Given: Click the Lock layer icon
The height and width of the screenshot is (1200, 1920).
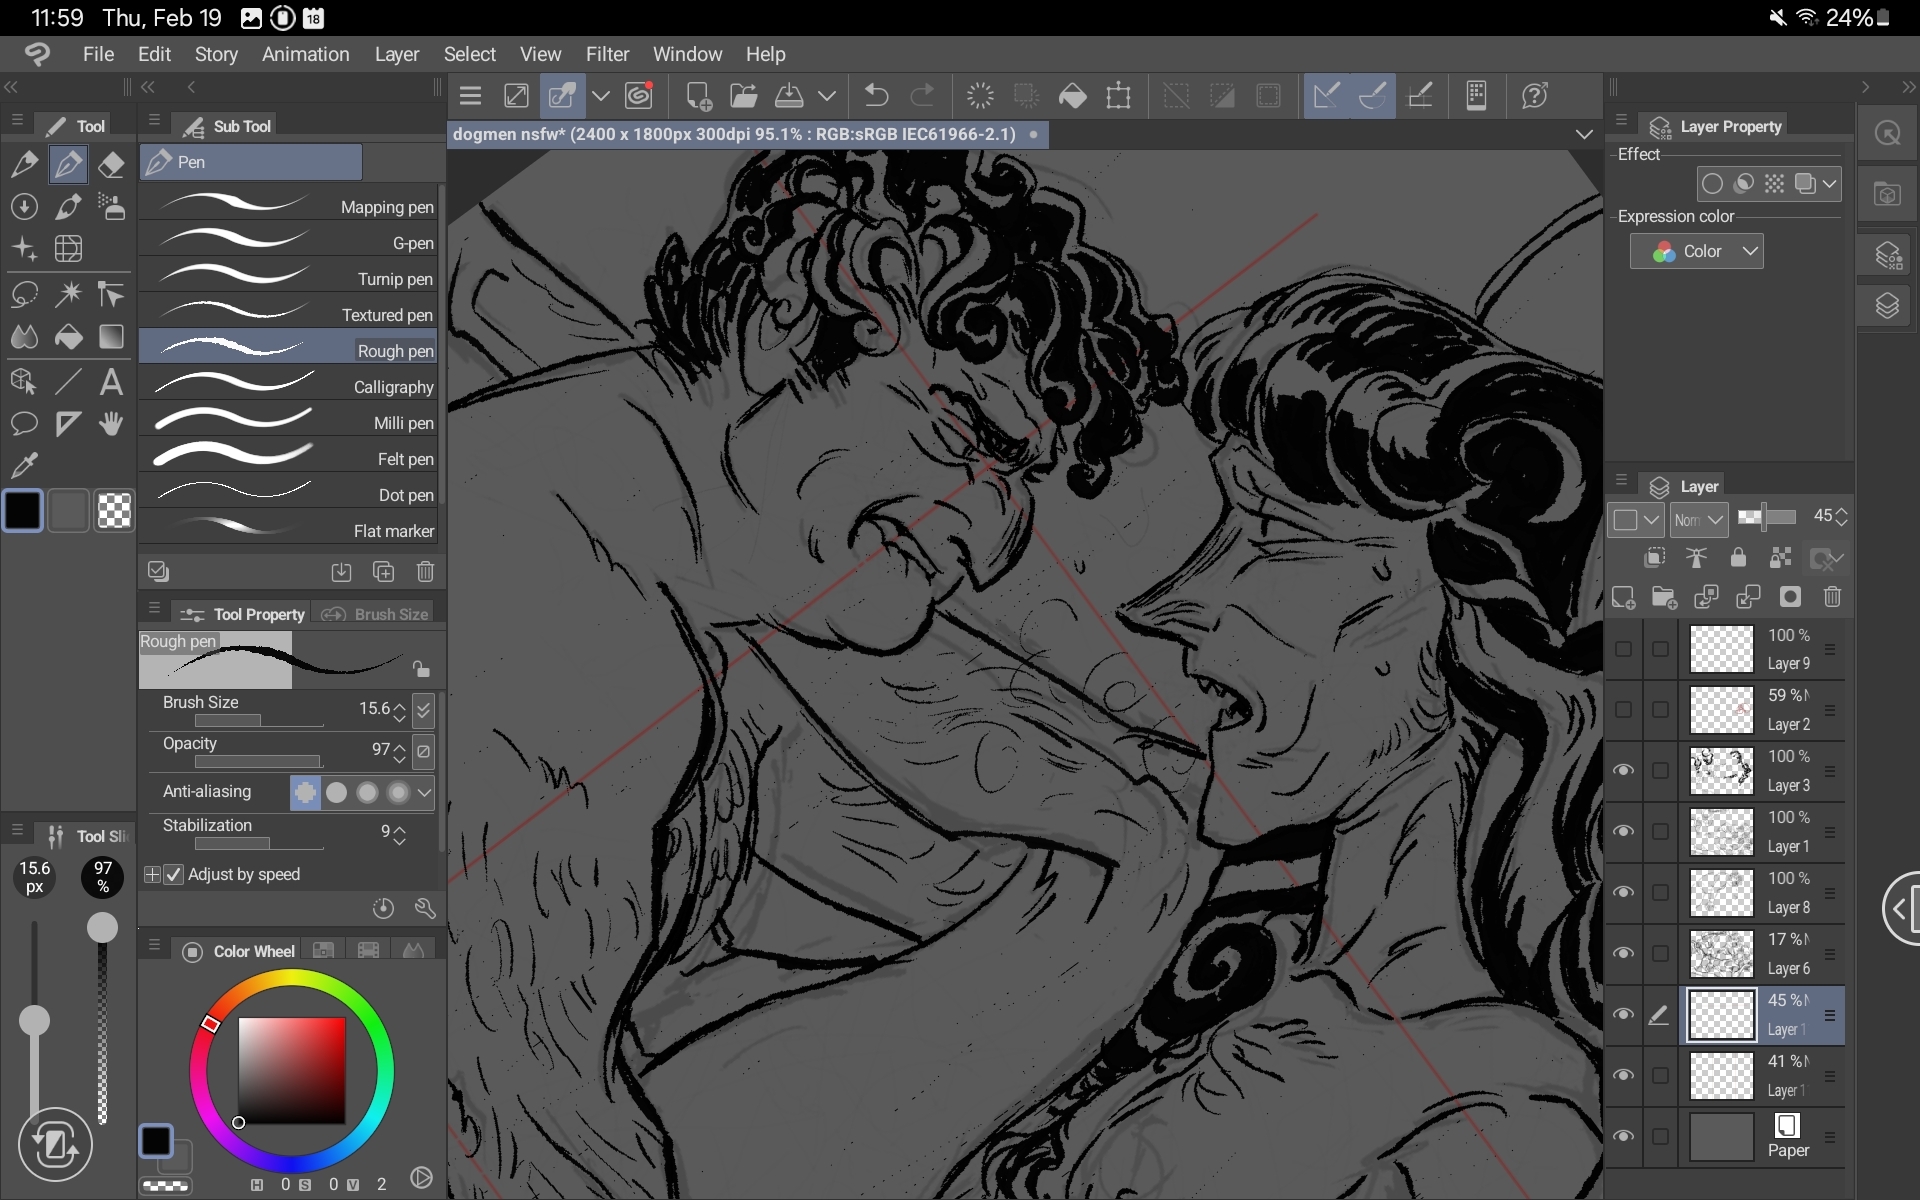Looking at the screenshot, I should [x=1738, y=558].
